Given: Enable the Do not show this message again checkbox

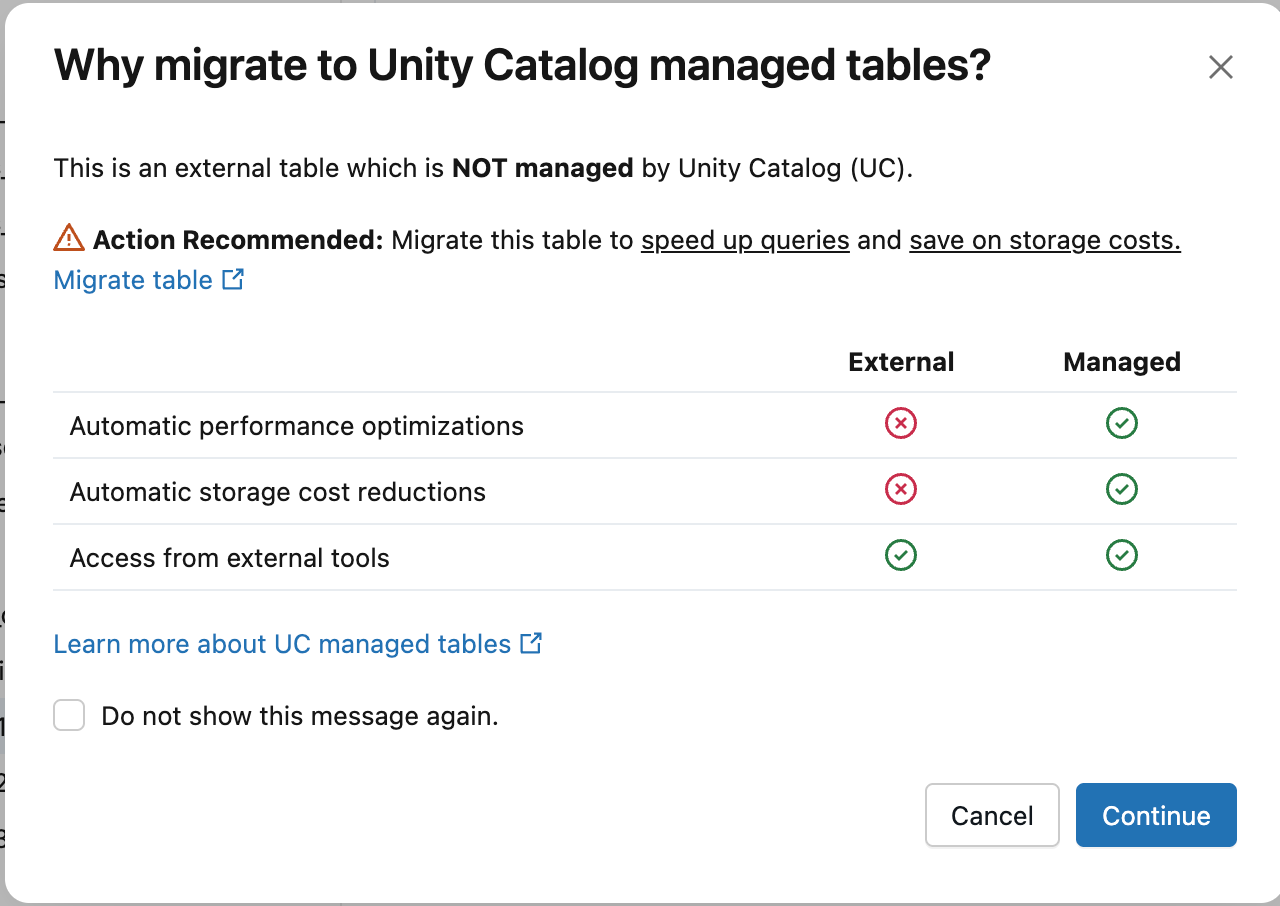Looking at the screenshot, I should coord(69,715).
